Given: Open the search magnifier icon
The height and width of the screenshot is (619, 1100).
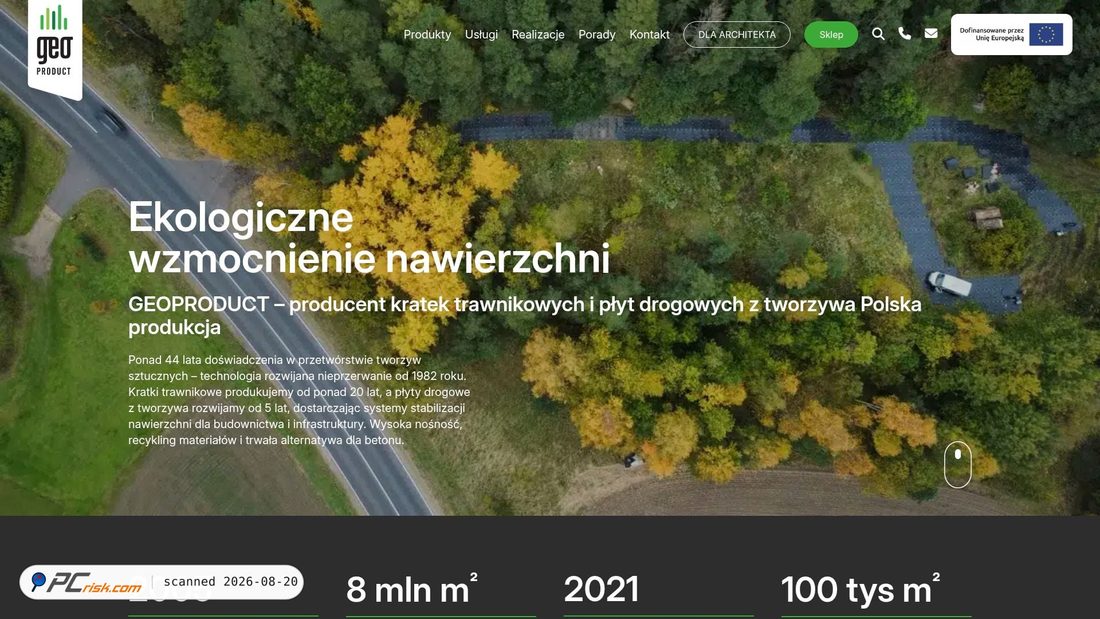Looking at the screenshot, I should (x=878, y=34).
